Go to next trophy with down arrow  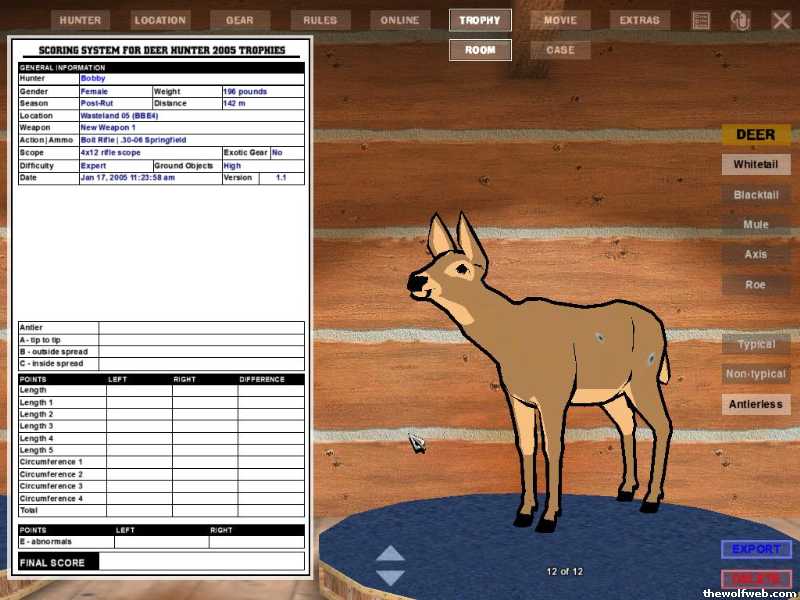point(390,577)
